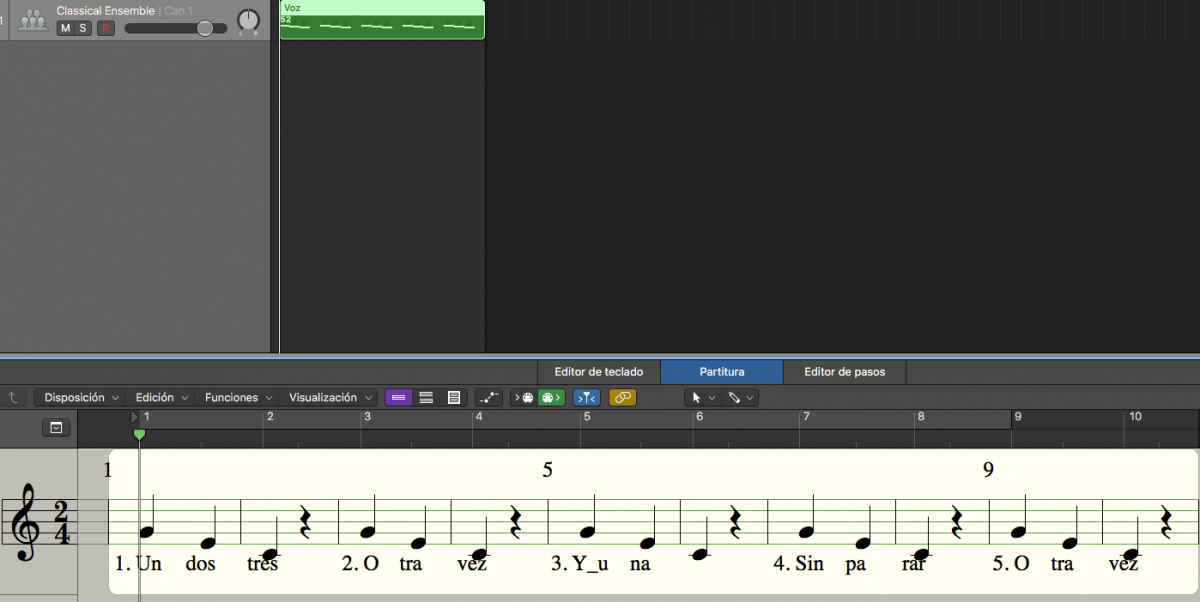The width and height of the screenshot is (1200, 602).
Task: Open the Edición dropdown menu
Action: 160,398
